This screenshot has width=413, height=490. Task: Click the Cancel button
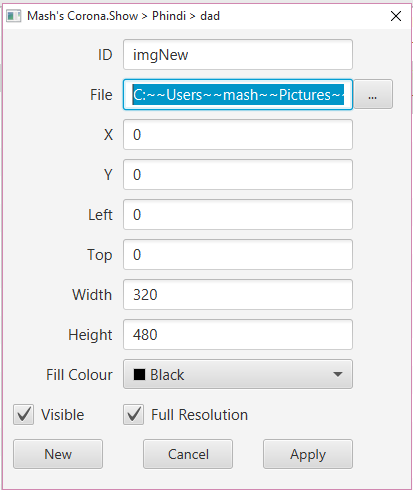click(x=188, y=454)
